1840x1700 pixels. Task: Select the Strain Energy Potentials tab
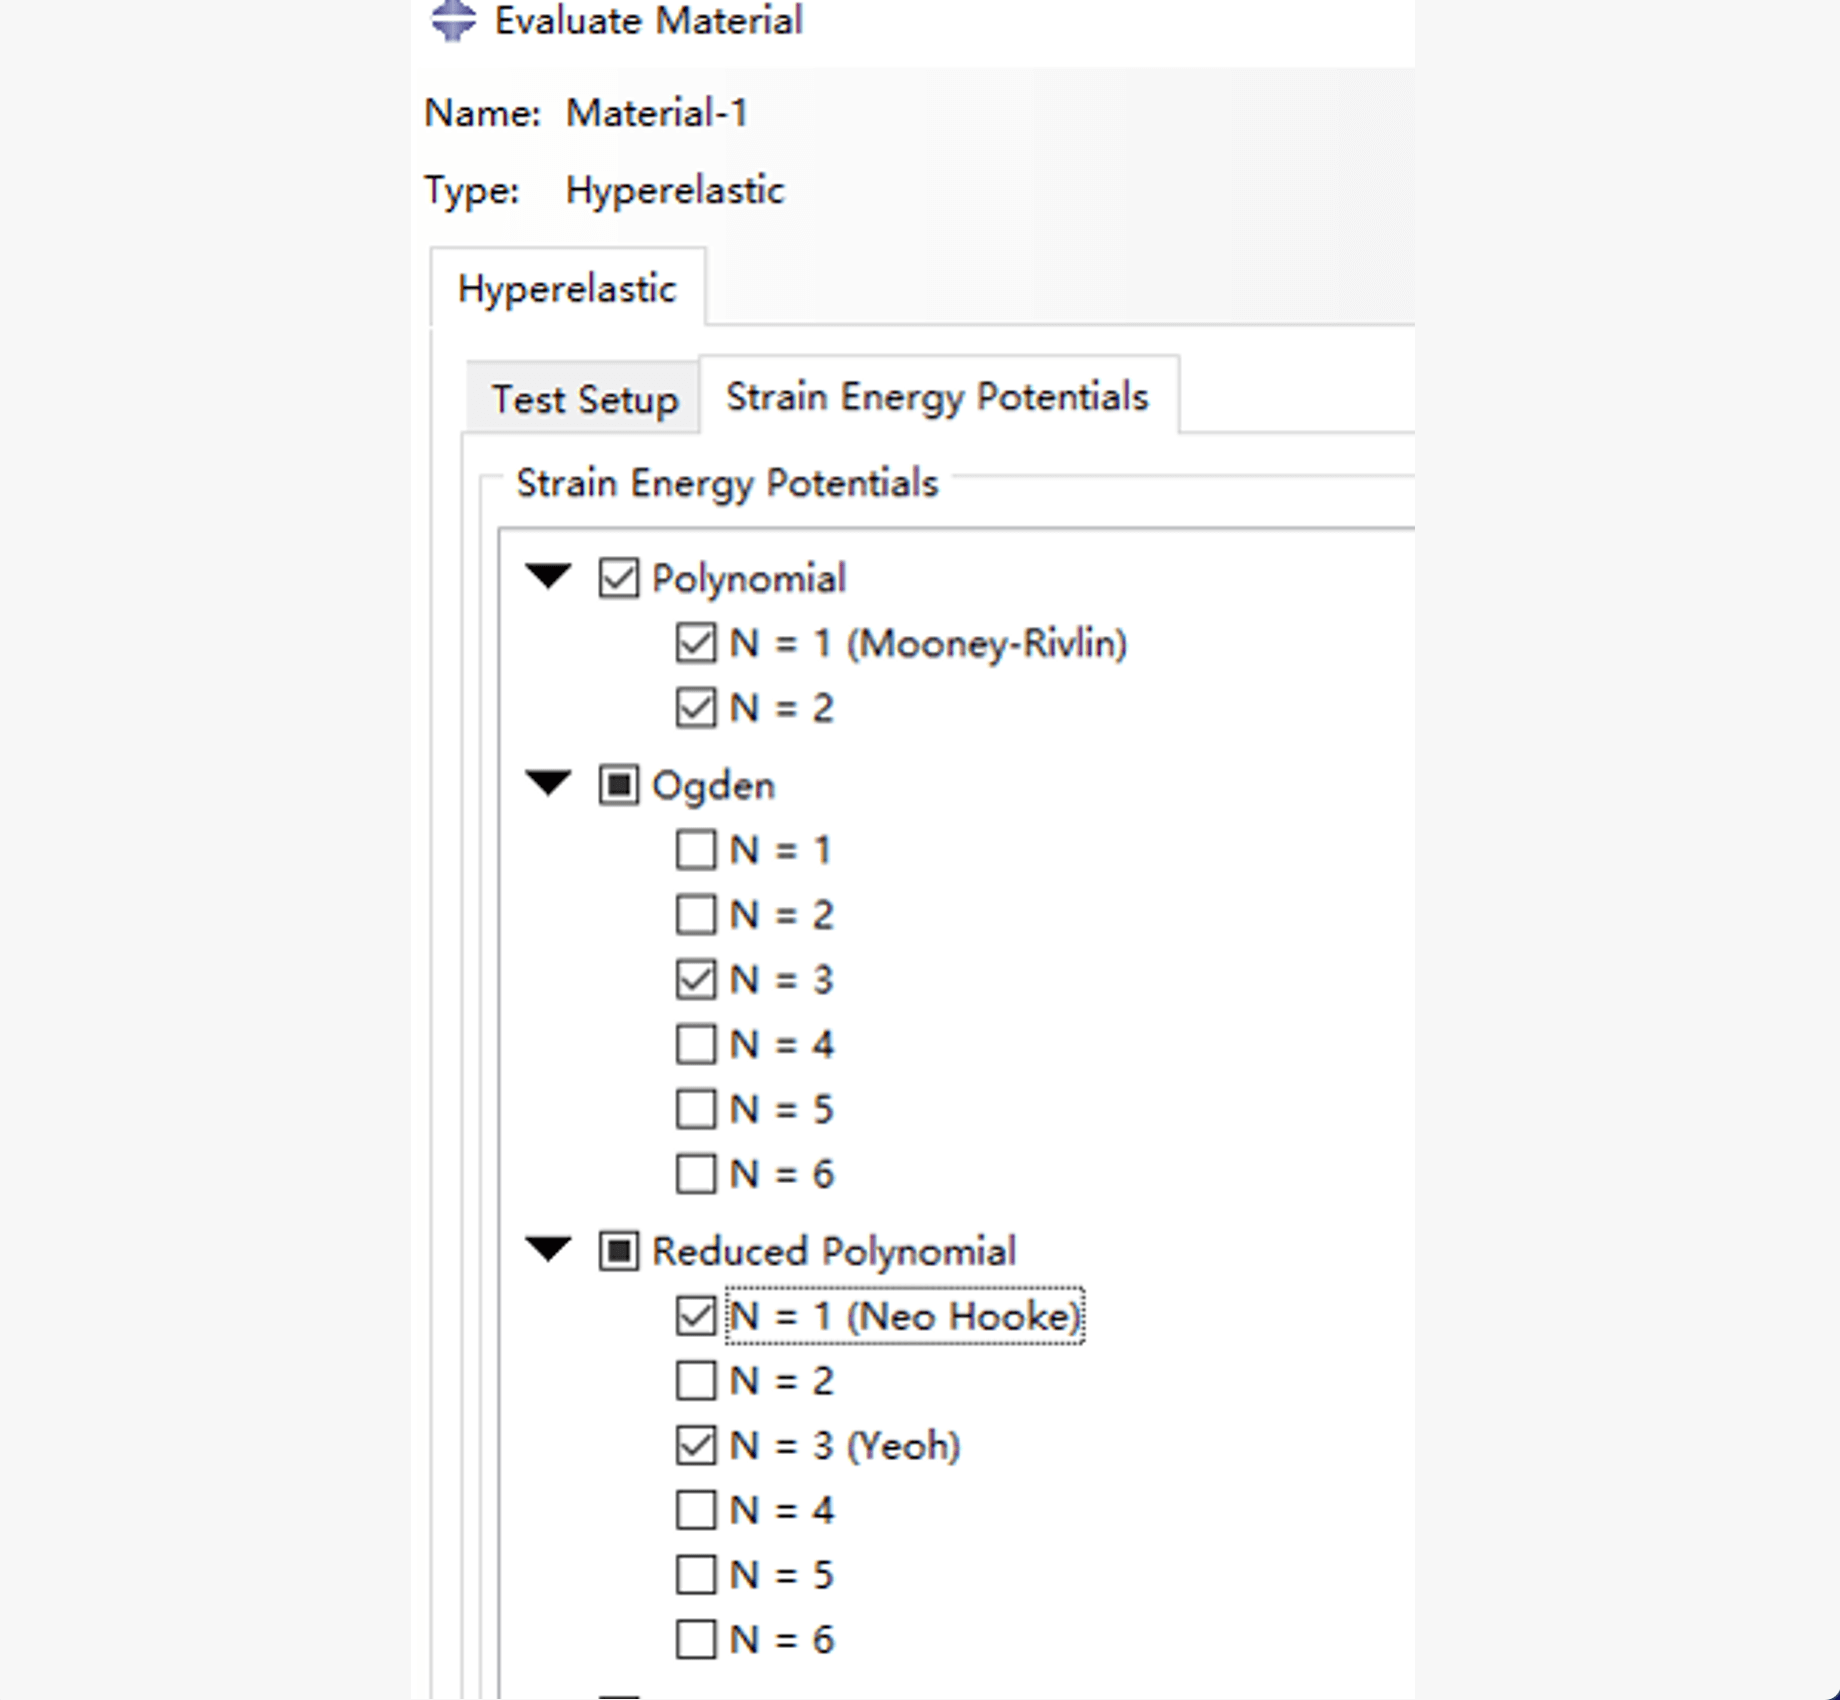tap(937, 397)
